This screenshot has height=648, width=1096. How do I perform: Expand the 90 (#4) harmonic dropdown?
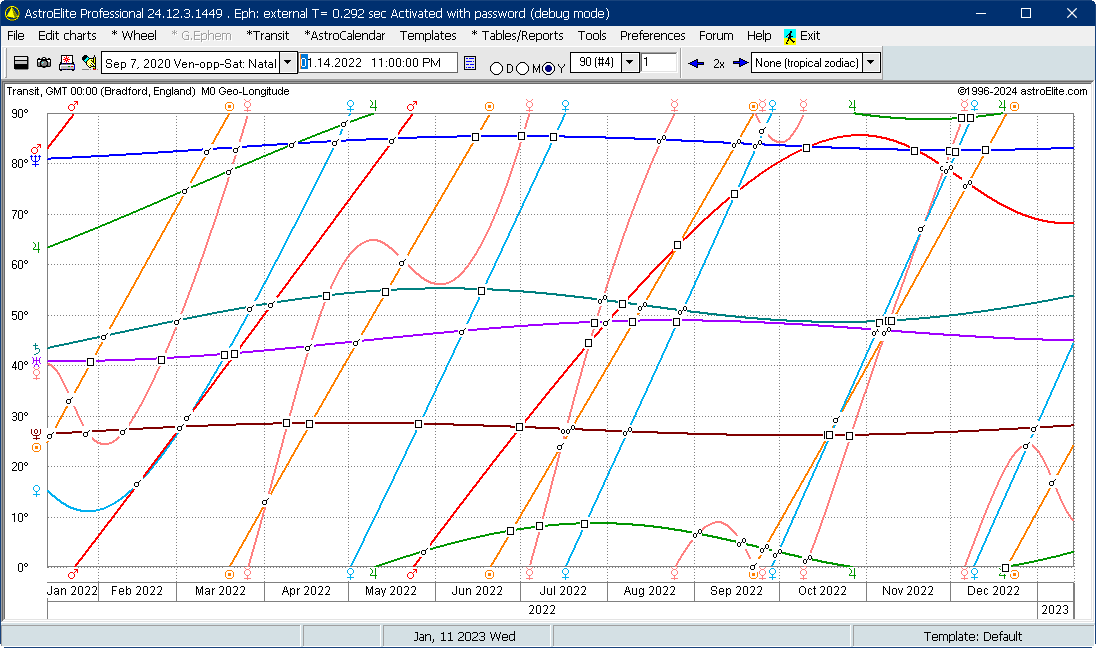point(630,62)
